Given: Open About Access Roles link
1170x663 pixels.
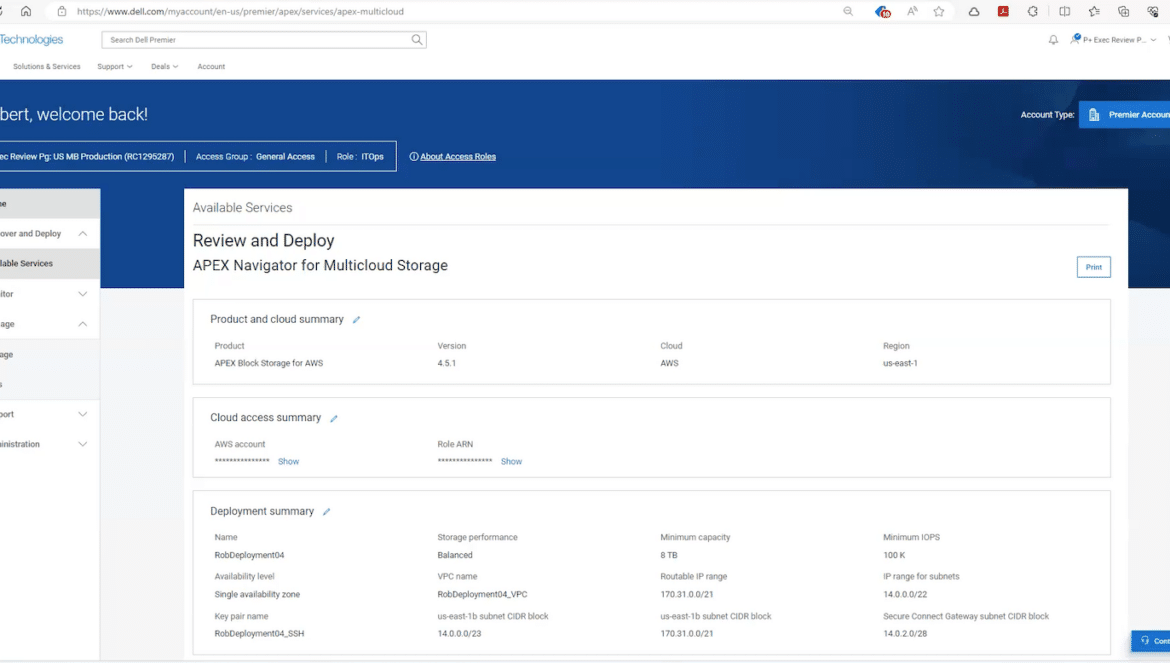Looking at the screenshot, I should 457,157.
